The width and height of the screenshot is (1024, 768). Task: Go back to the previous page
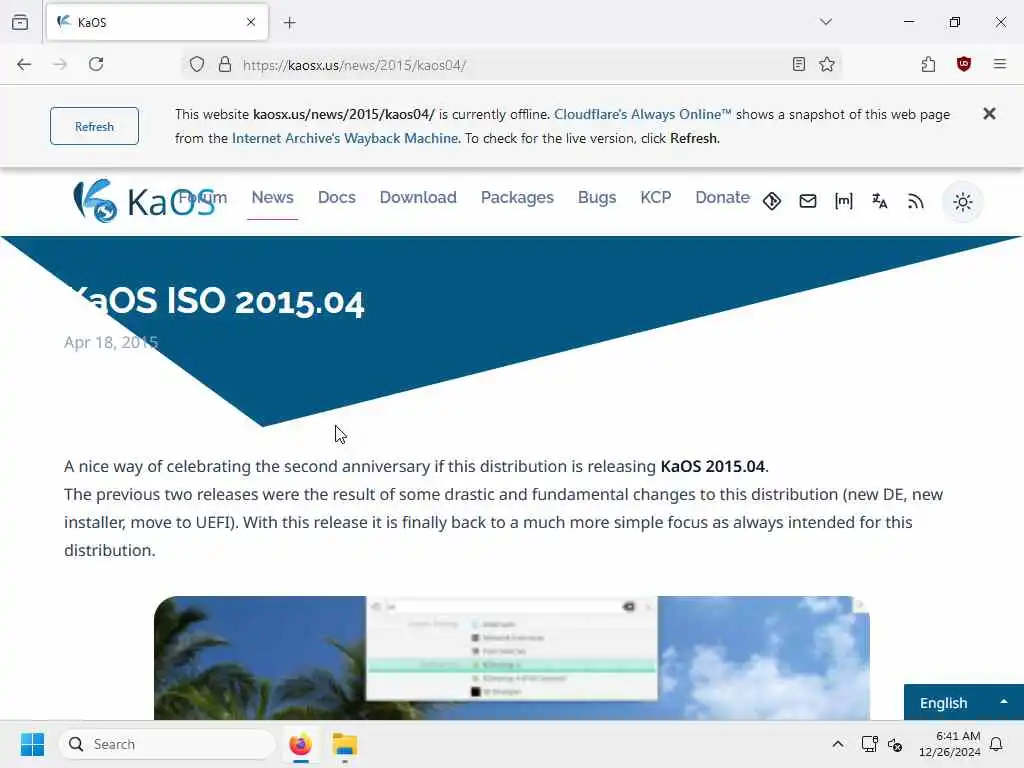point(24,64)
